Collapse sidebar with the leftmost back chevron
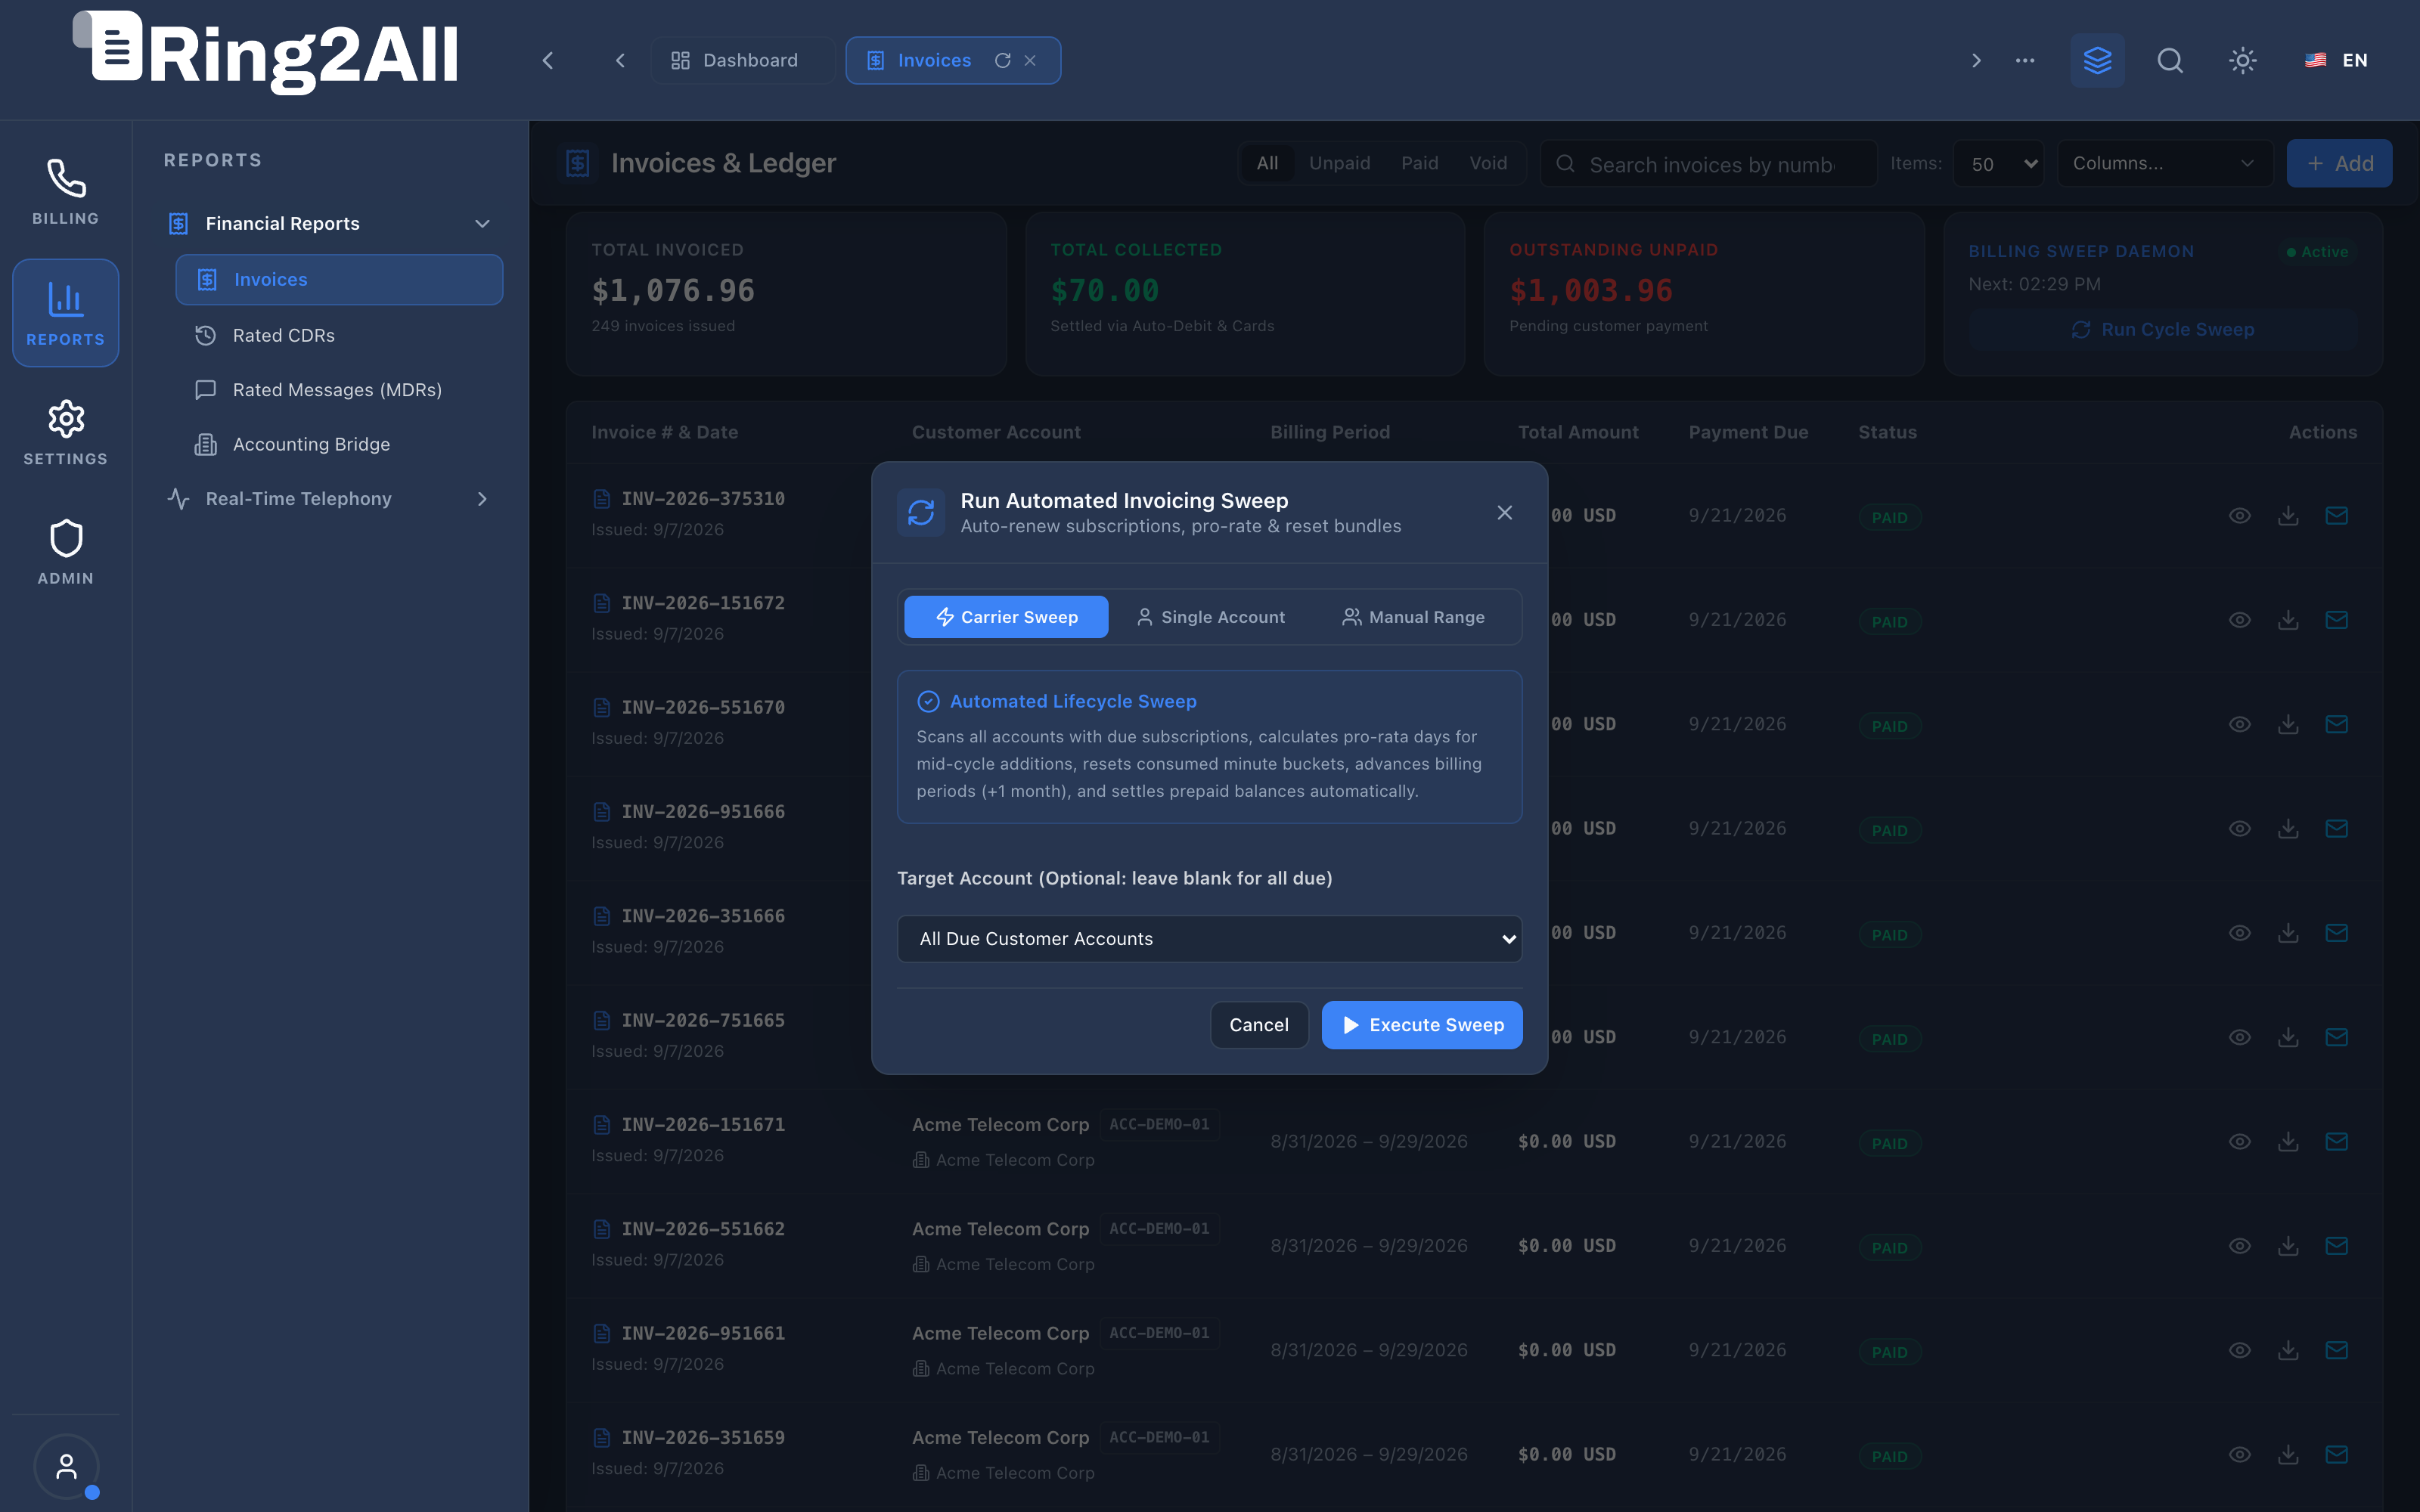2420x1512 pixels. point(548,60)
